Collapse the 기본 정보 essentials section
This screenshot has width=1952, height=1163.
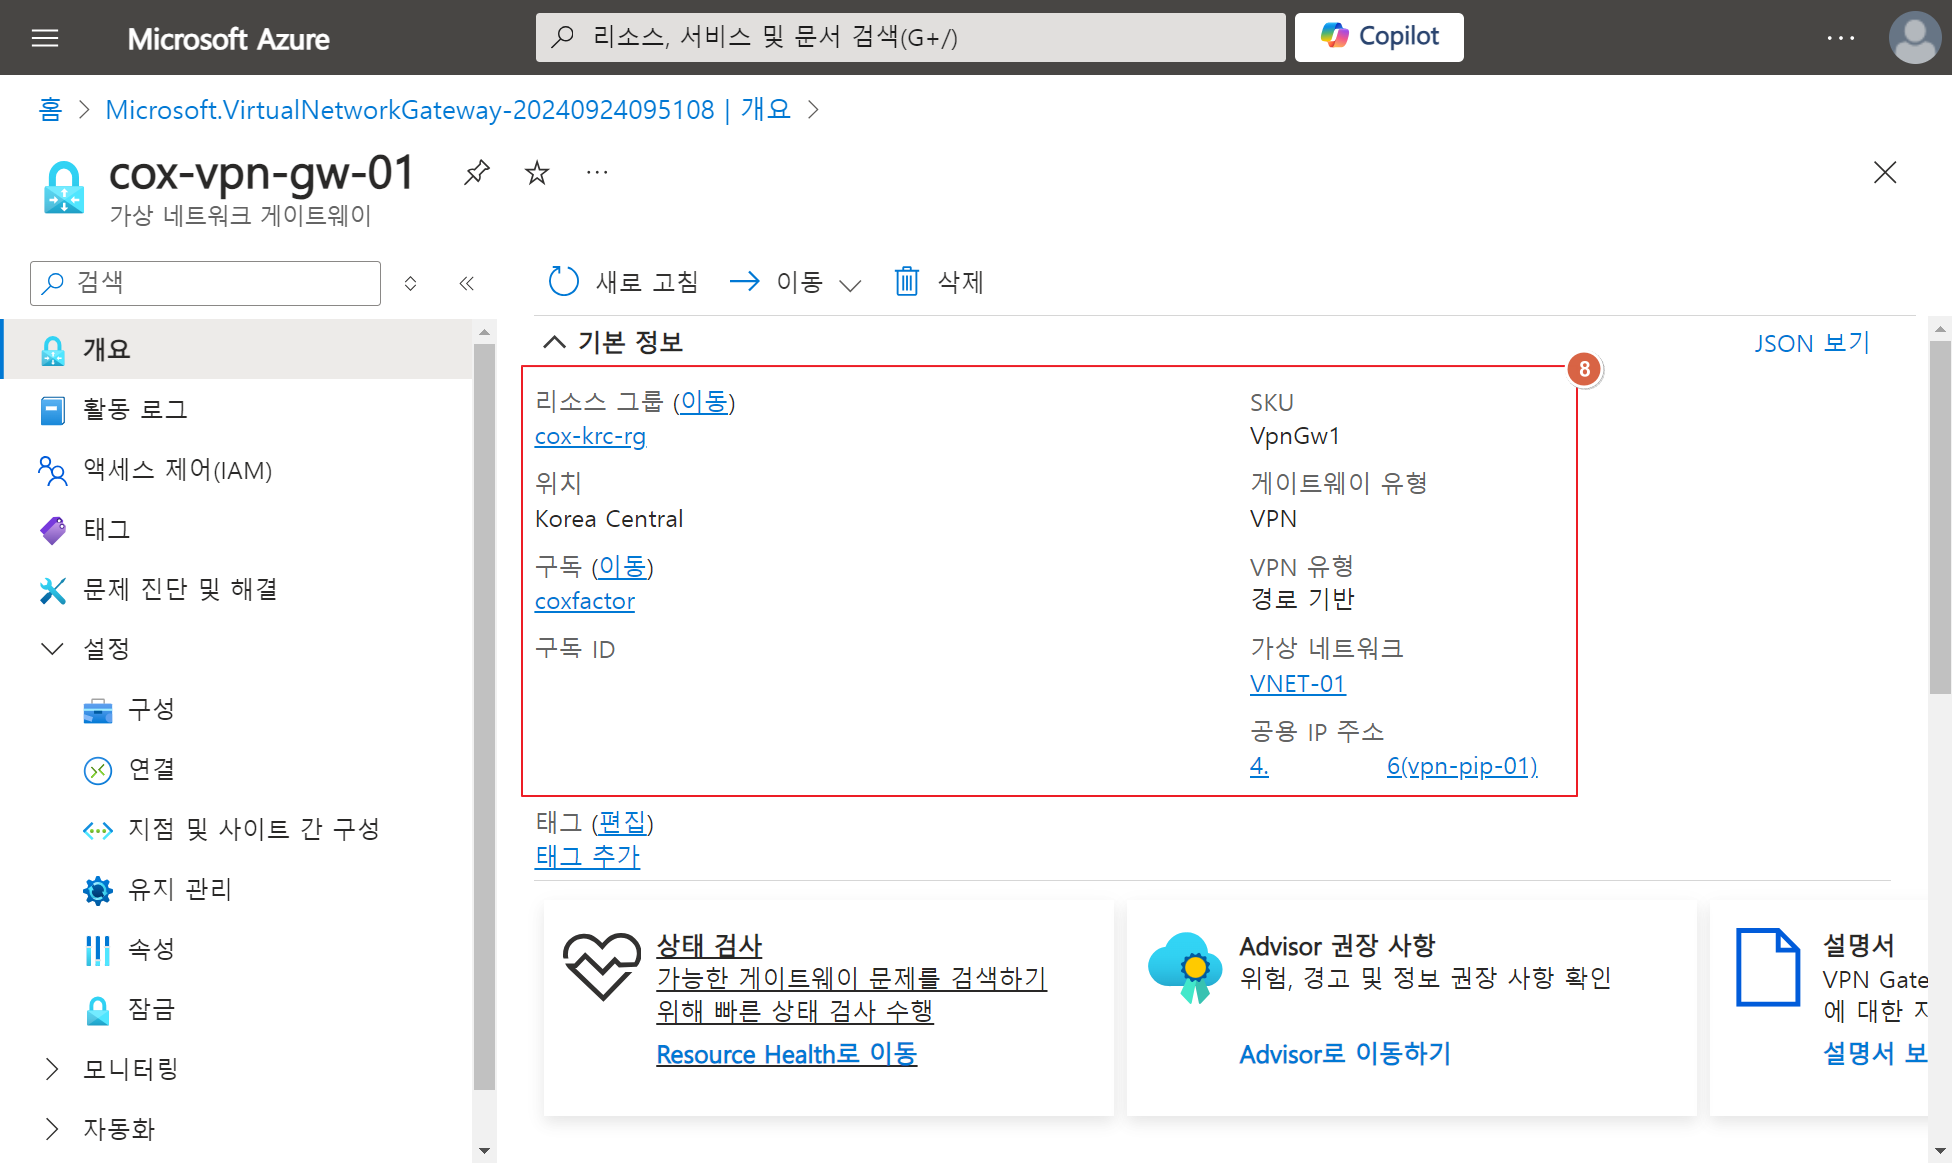(554, 342)
